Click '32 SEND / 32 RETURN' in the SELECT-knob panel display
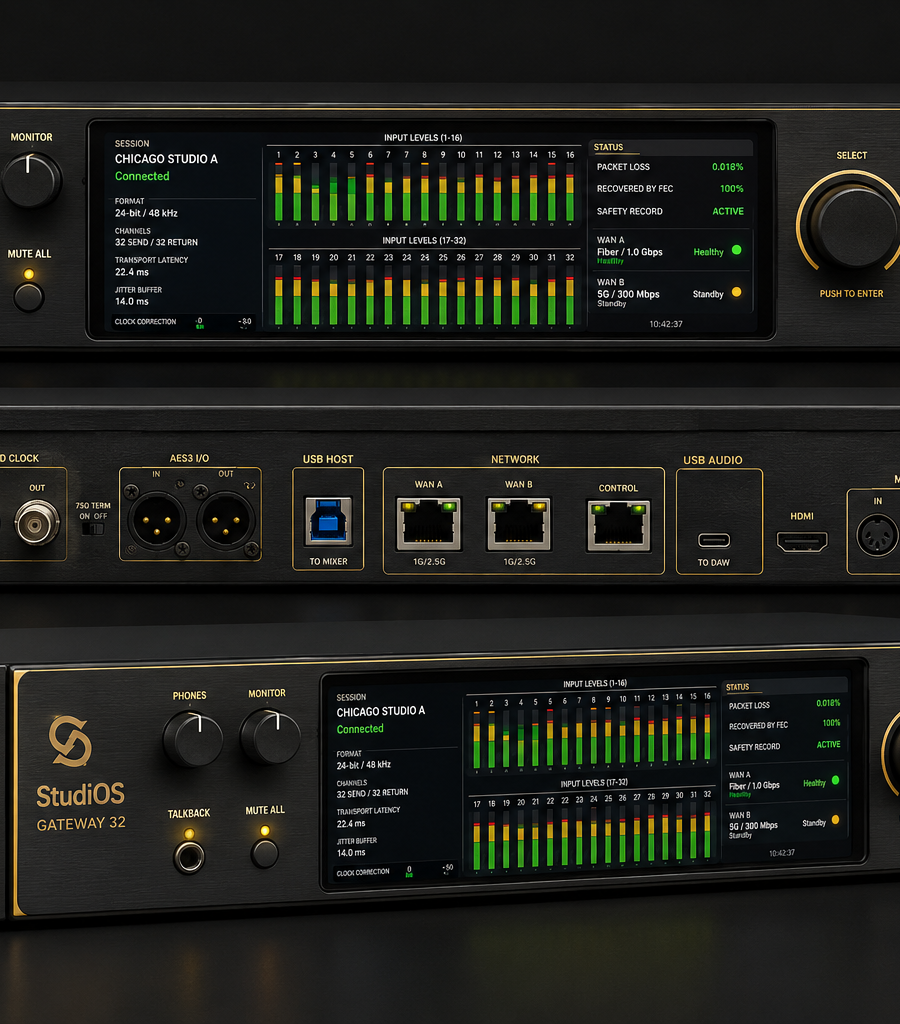Image resolution: width=900 pixels, height=1024 pixels. coord(156,242)
